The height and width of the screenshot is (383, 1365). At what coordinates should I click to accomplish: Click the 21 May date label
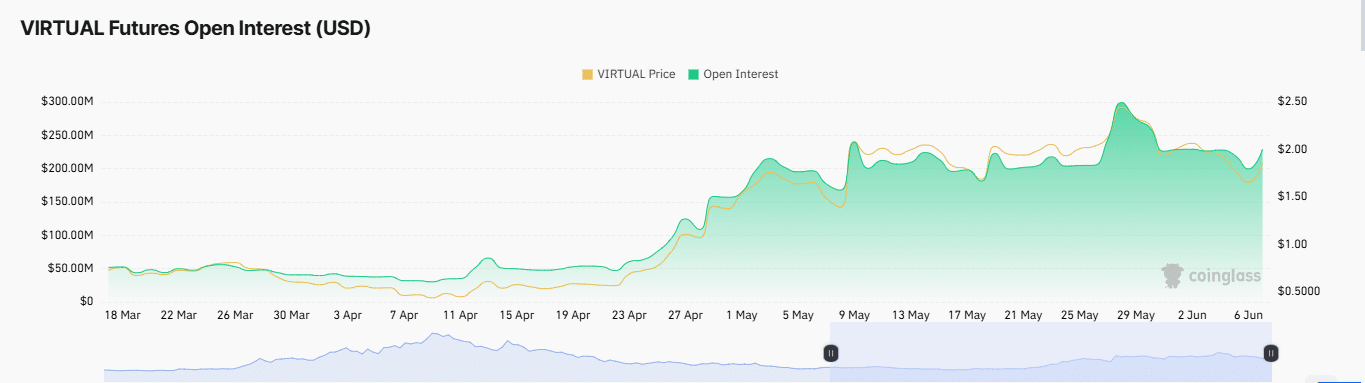[x=1023, y=315]
